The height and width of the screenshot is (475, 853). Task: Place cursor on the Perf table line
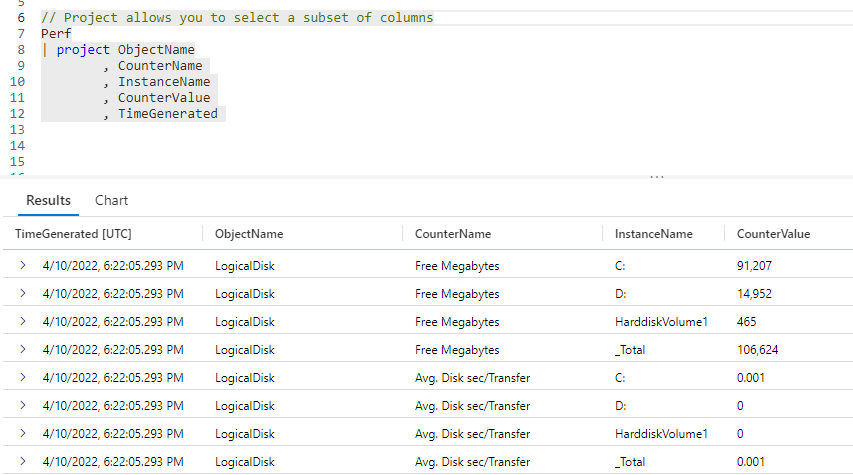[x=56, y=34]
